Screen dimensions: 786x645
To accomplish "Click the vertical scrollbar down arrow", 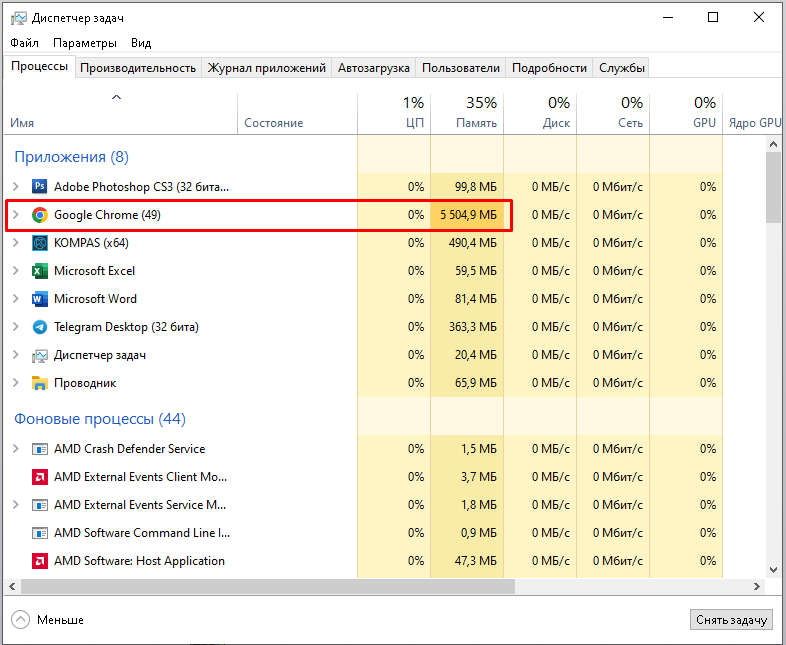I will [x=774, y=569].
